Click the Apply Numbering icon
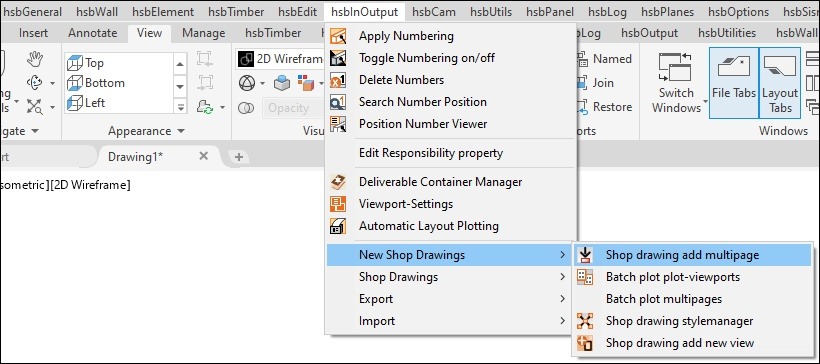The width and height of the screenshot is (820, 364). 338,36
